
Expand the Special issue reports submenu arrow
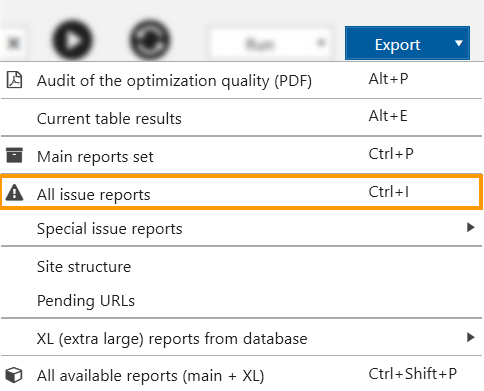click(x=470, y=227)
